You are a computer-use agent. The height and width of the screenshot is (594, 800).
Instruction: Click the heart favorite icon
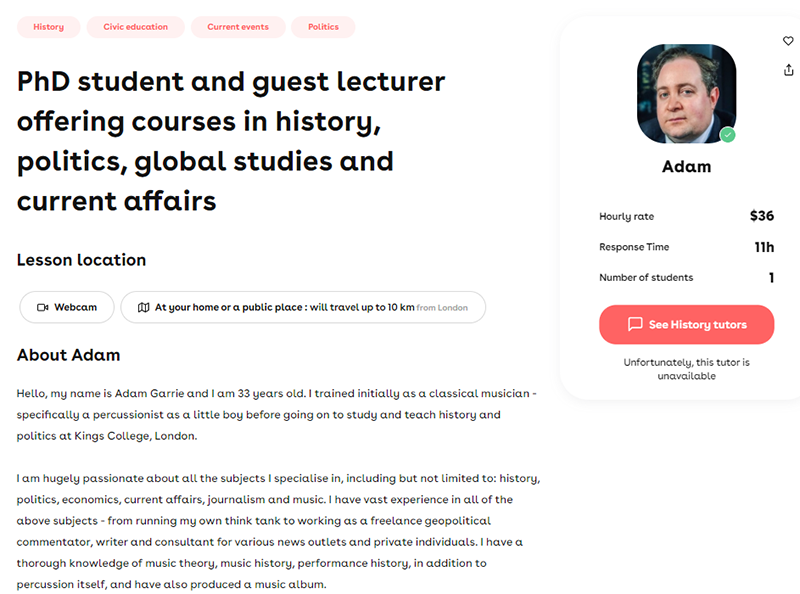click(788, 41)
